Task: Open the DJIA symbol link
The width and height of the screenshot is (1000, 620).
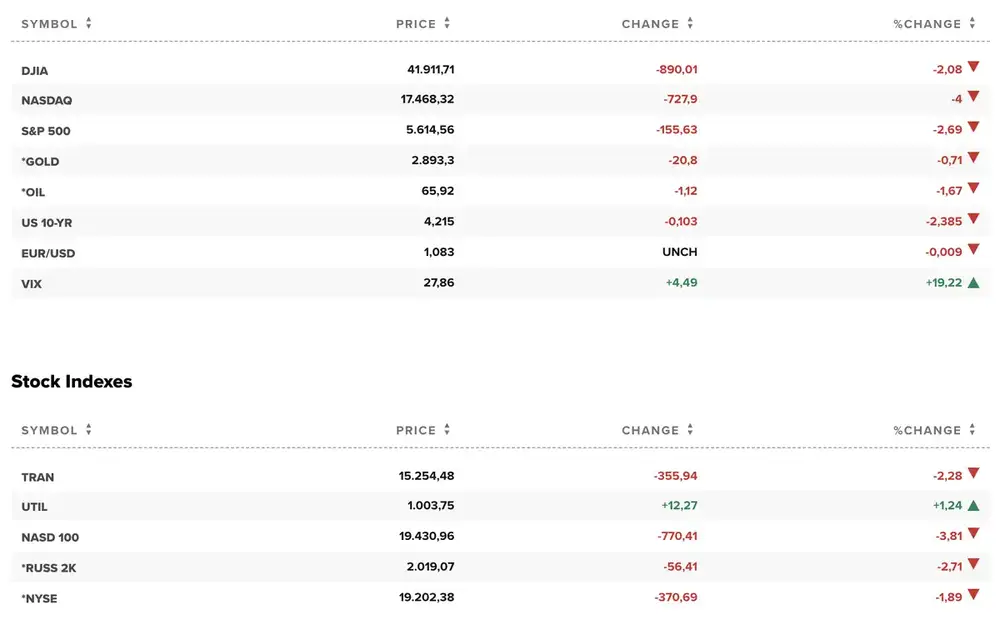Action: point(34,71)
